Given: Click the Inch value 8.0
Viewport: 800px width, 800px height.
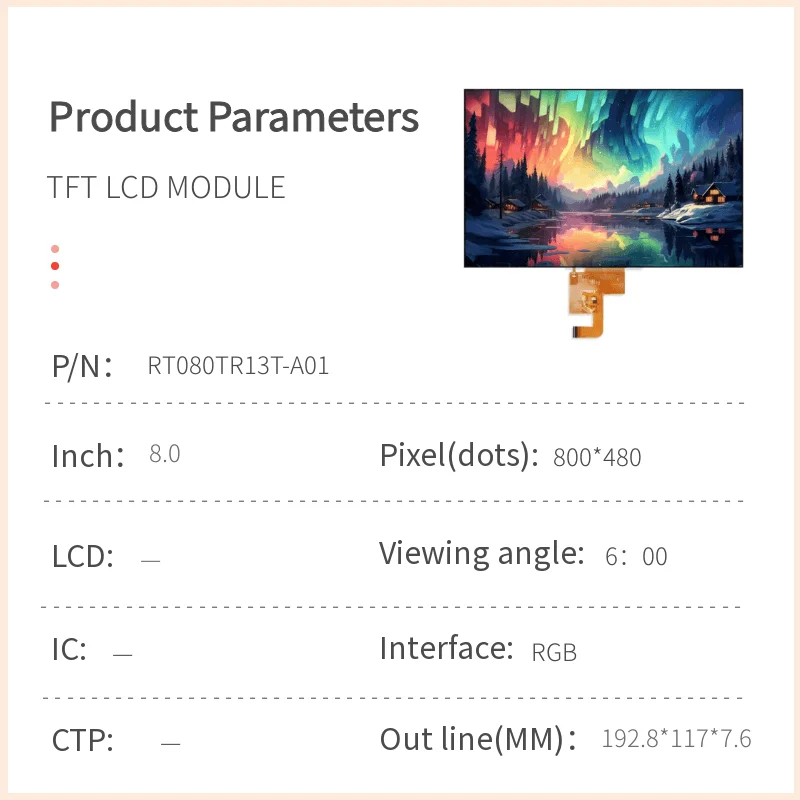Looking at the screenshot, I should (x=164, y=454).
